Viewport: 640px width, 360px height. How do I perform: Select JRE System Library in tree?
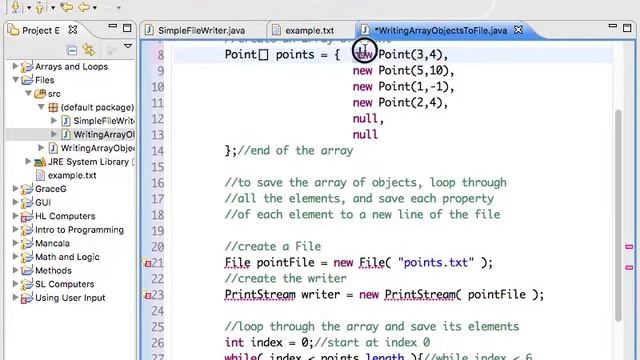click(x=88, y=162)
